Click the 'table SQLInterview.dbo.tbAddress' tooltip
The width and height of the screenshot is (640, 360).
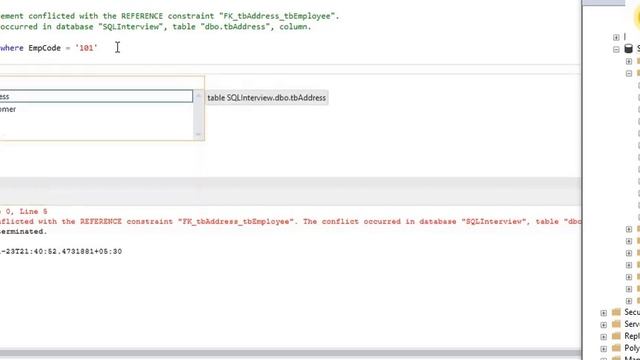[x=267, y=98]
